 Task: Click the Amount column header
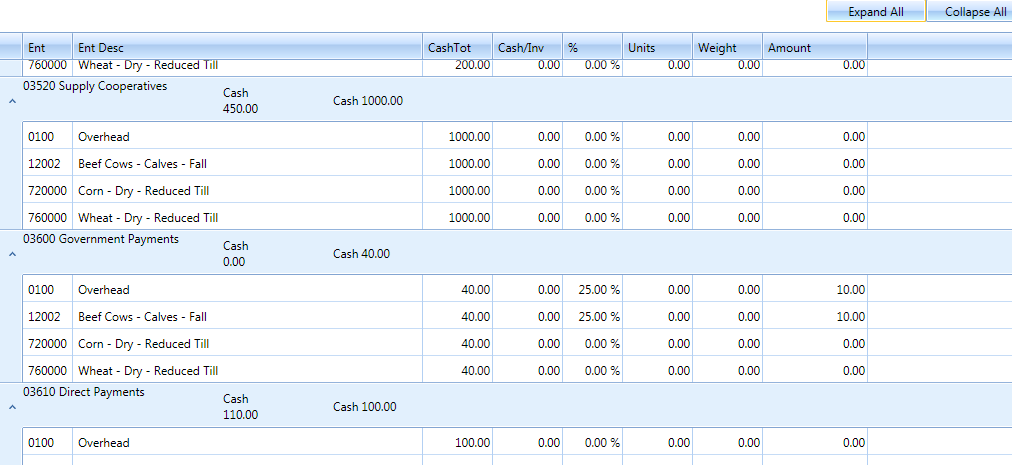(x=815, y=48)
